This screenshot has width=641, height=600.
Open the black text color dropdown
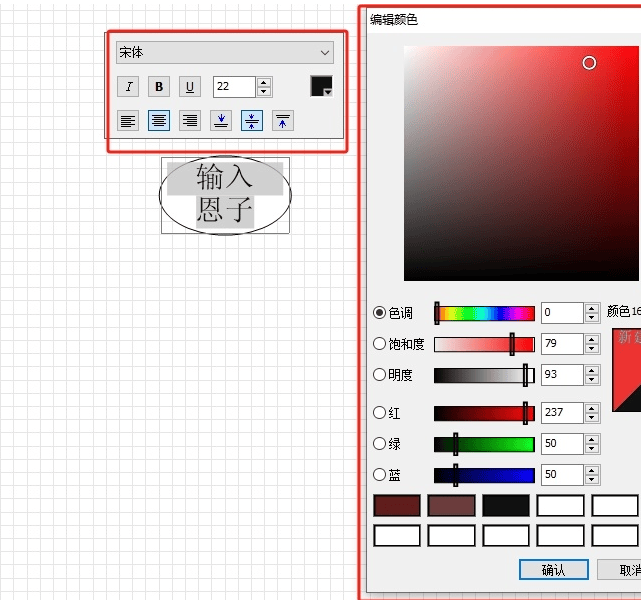pyautogui.click(x=322, y=87)
